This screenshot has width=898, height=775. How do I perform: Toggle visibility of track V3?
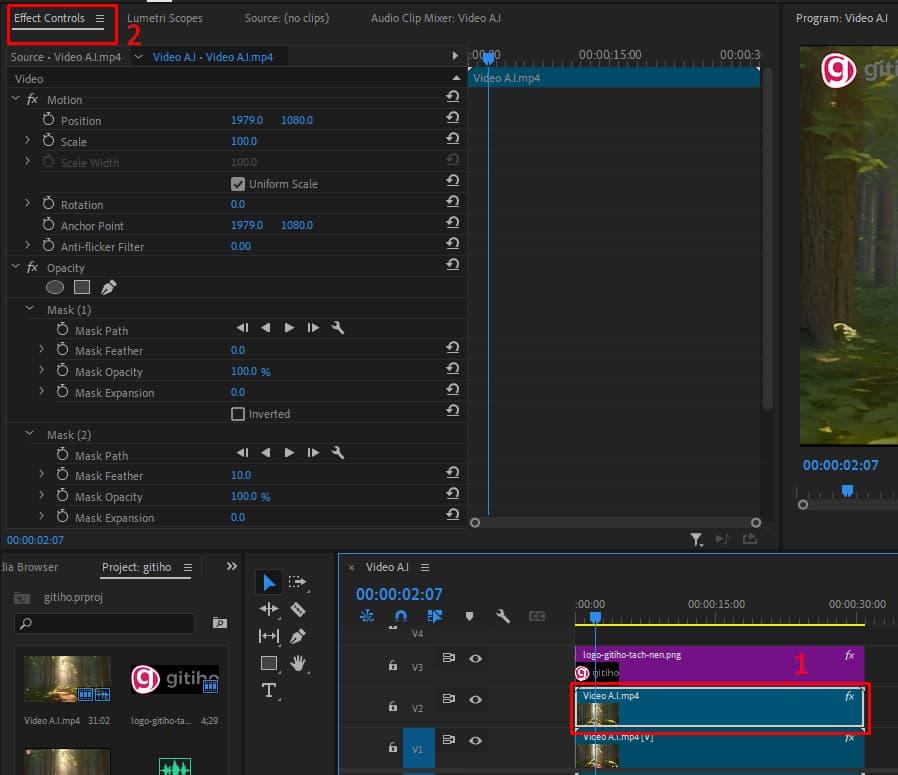click(x=476, y=658)
